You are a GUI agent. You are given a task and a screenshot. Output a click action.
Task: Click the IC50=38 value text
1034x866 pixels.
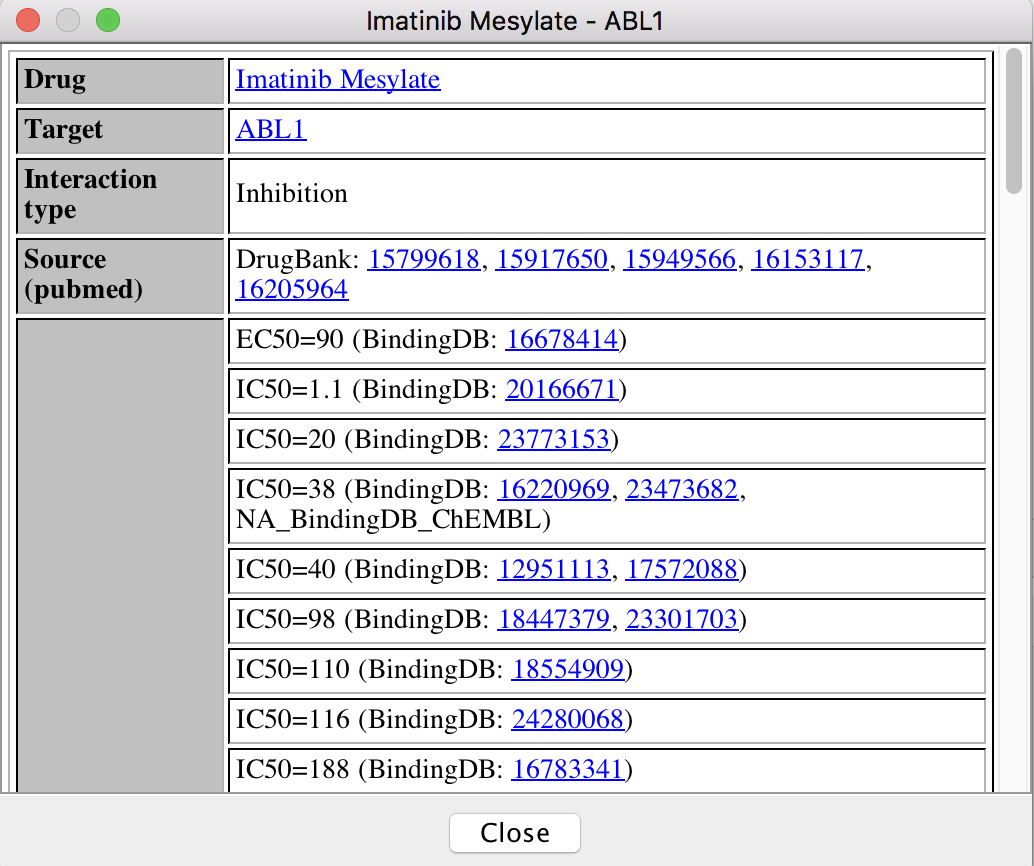coord(286,489)
